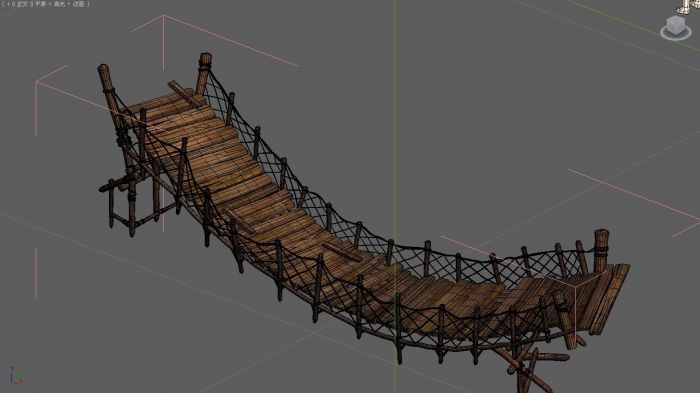Select the second tall post at bridge start
The width and height of the screenshot is (700, 393).
[203, 74]
